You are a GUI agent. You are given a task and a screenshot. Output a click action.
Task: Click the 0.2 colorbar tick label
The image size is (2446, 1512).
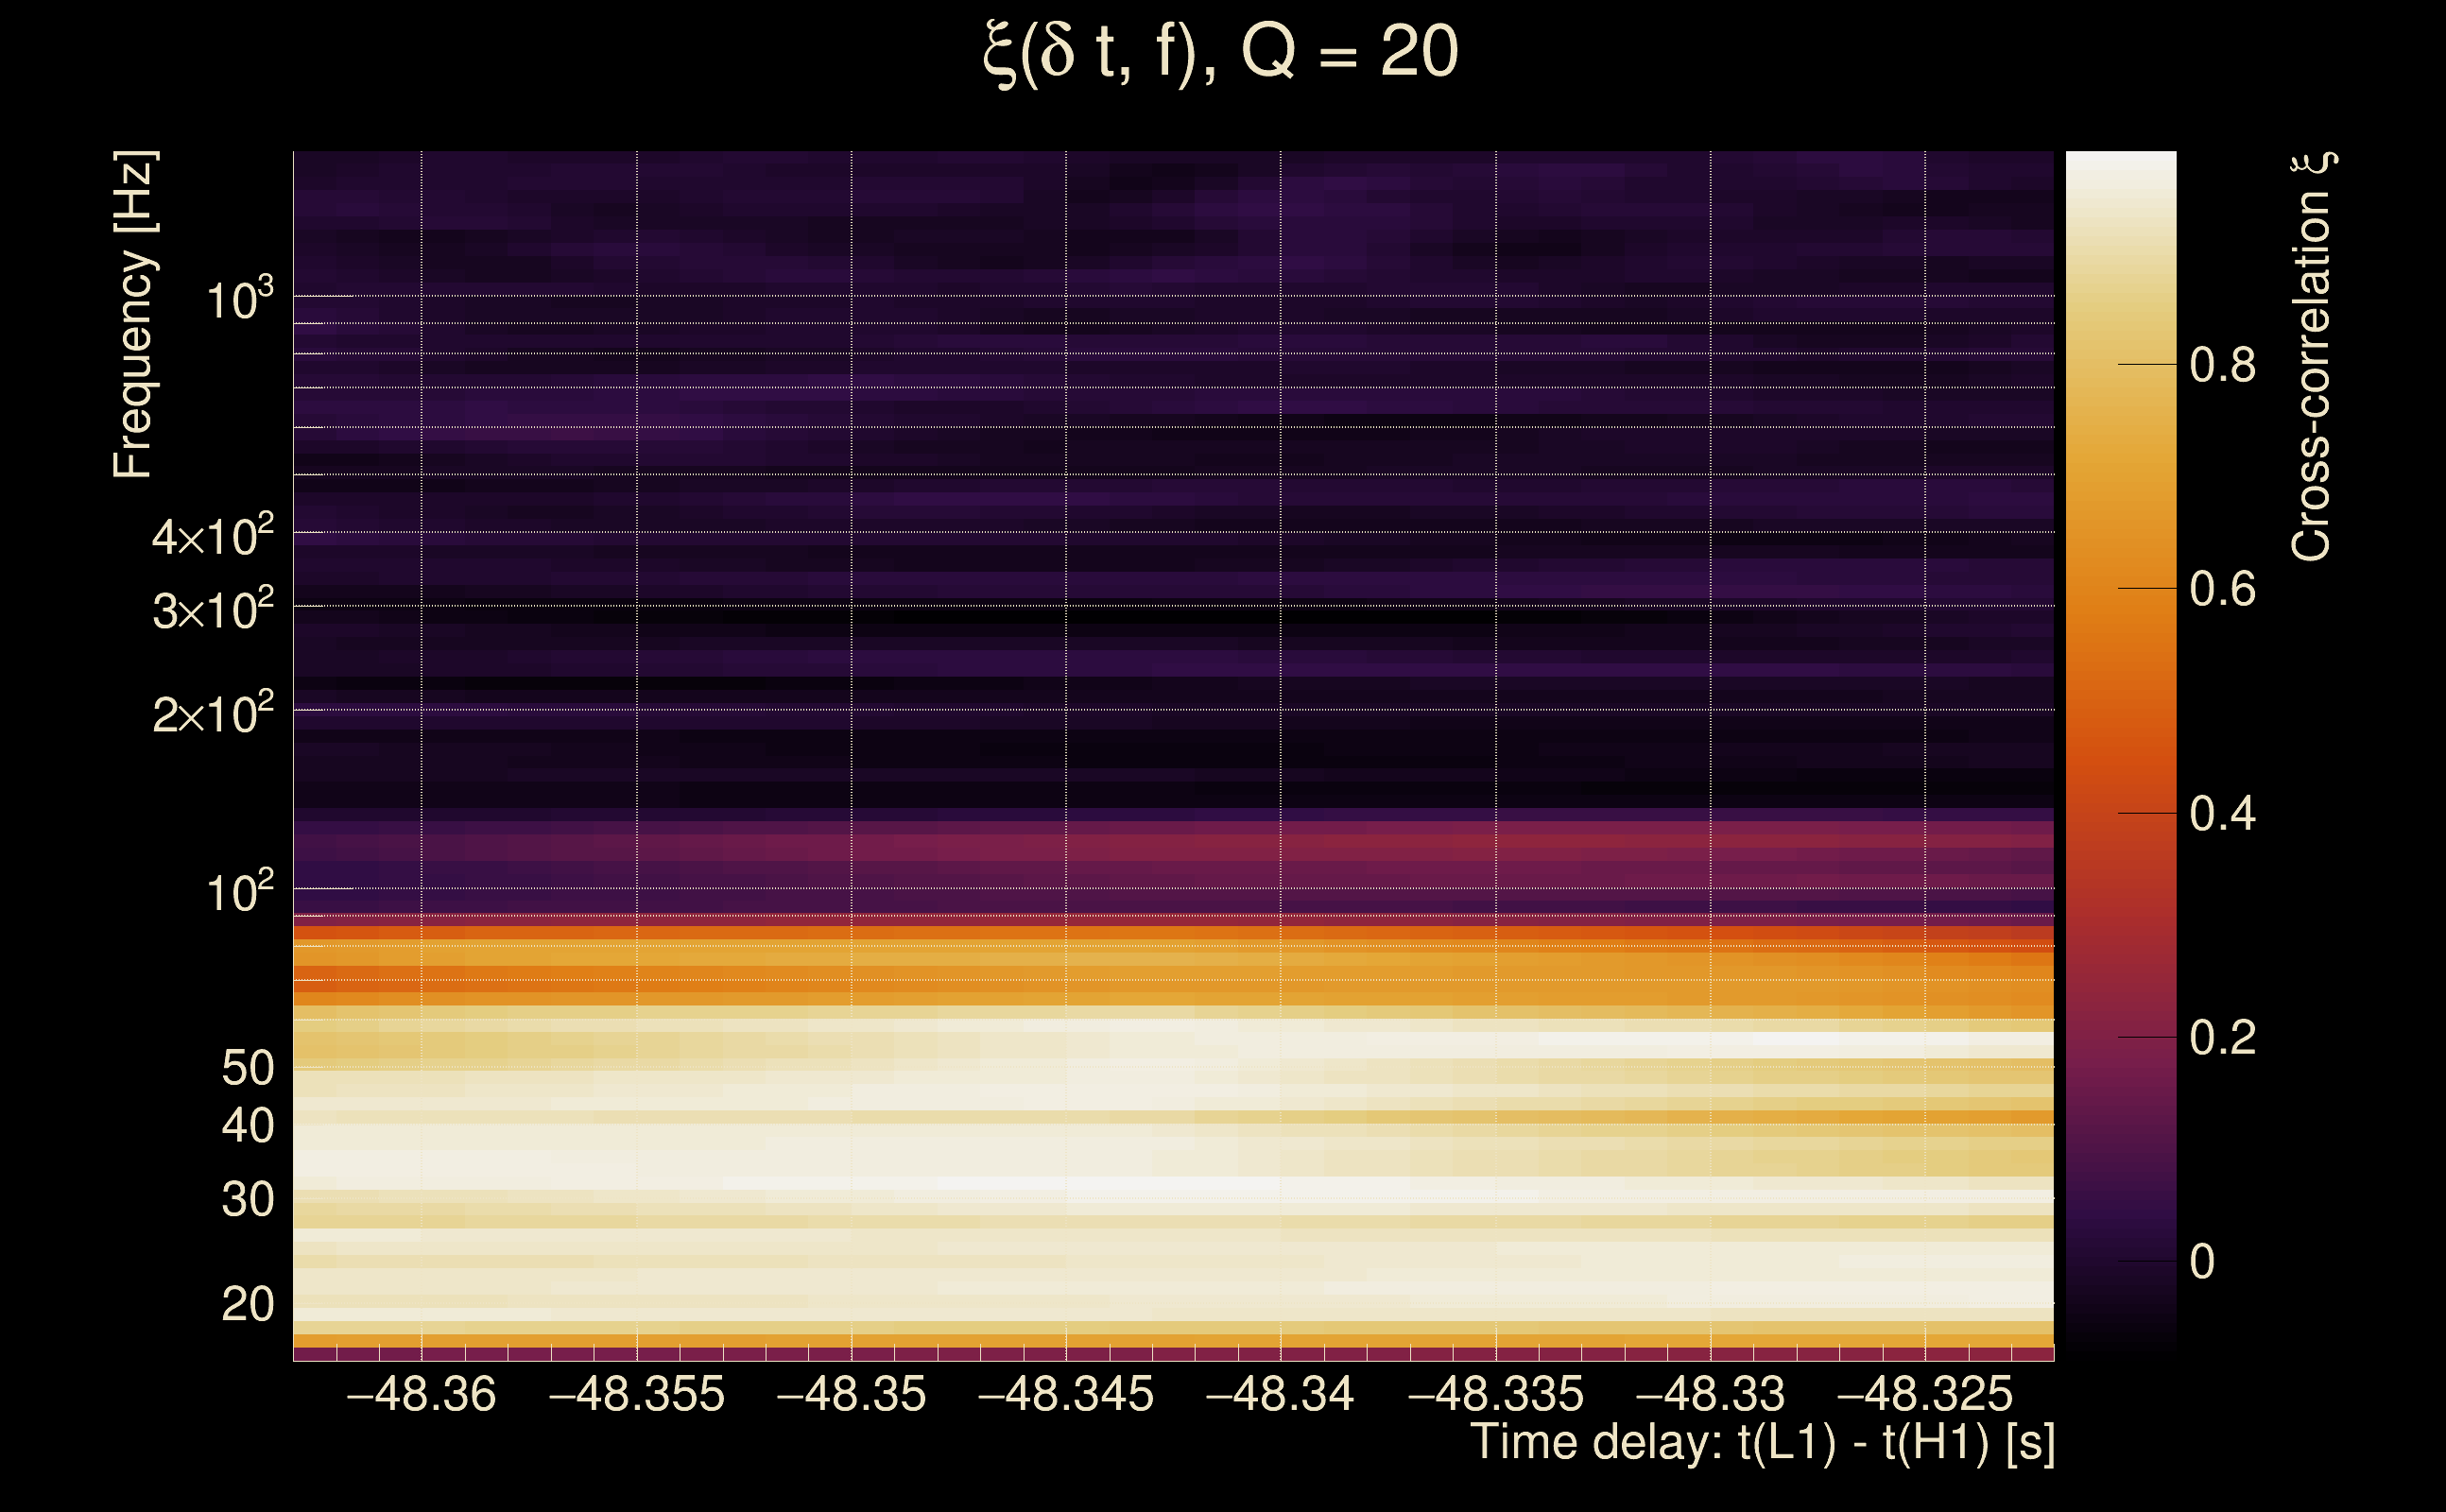[x=2222, y=1038]
